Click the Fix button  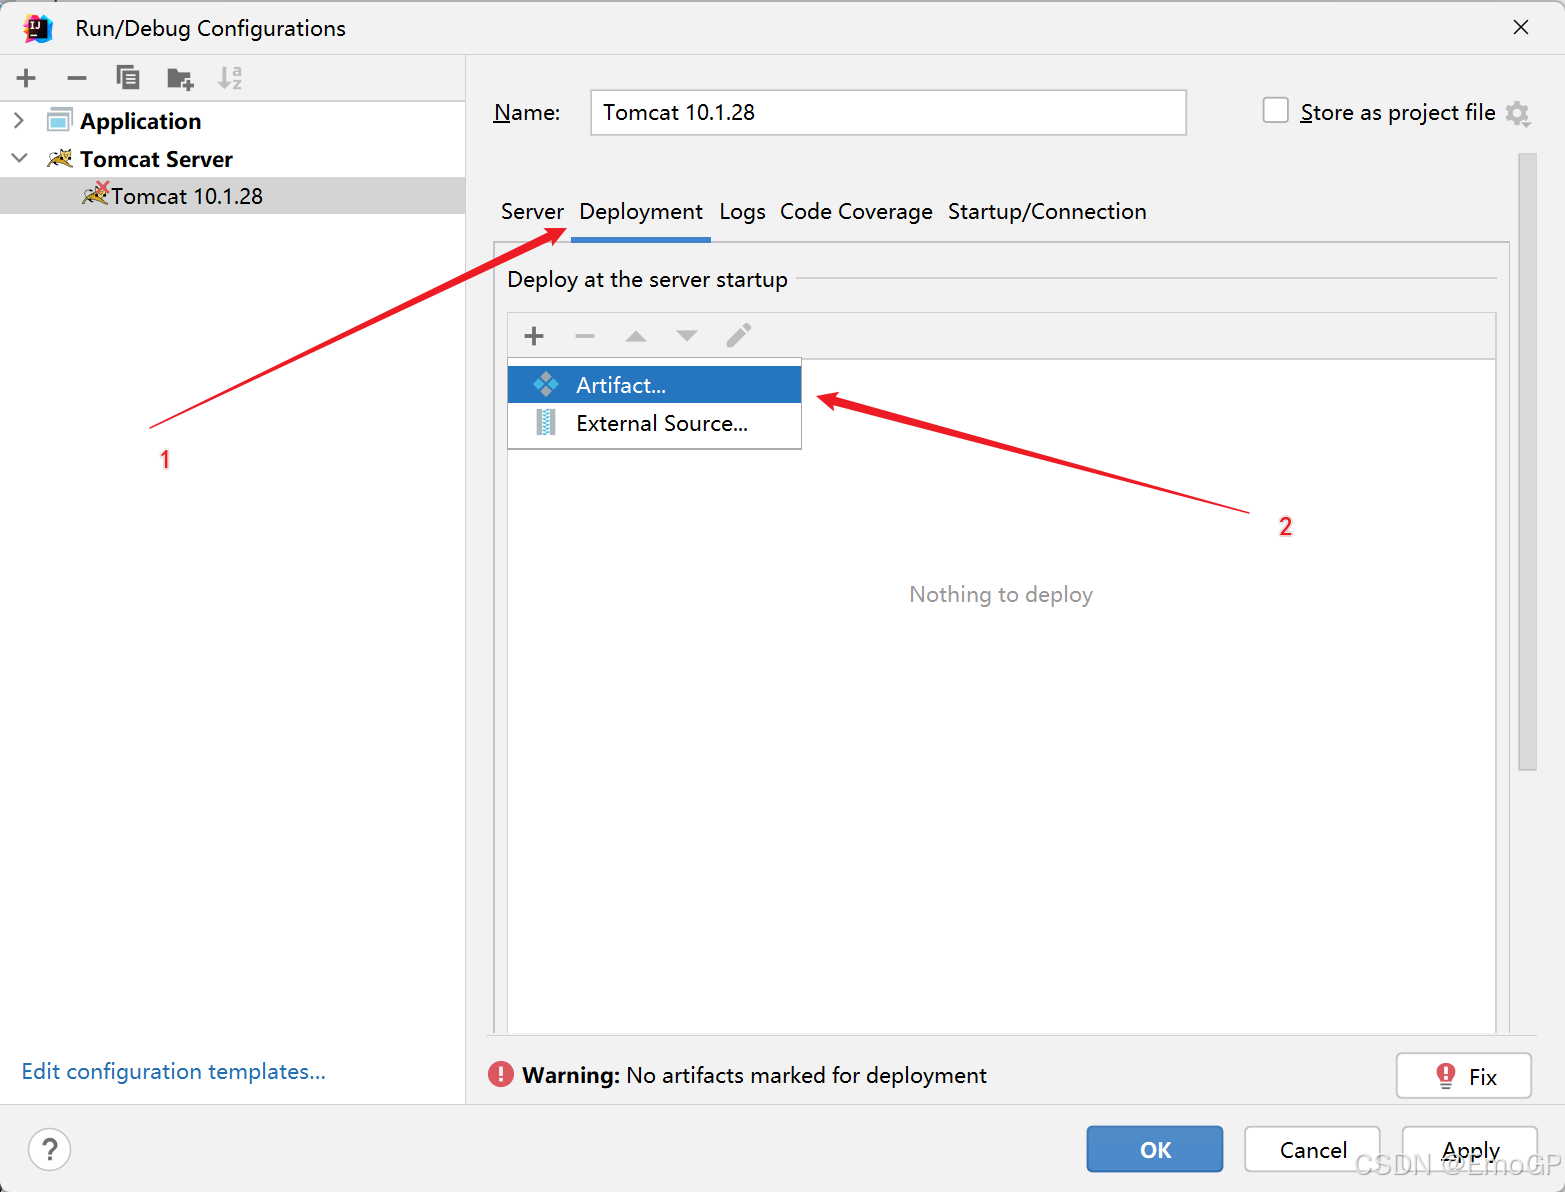coord(1464,1076)
